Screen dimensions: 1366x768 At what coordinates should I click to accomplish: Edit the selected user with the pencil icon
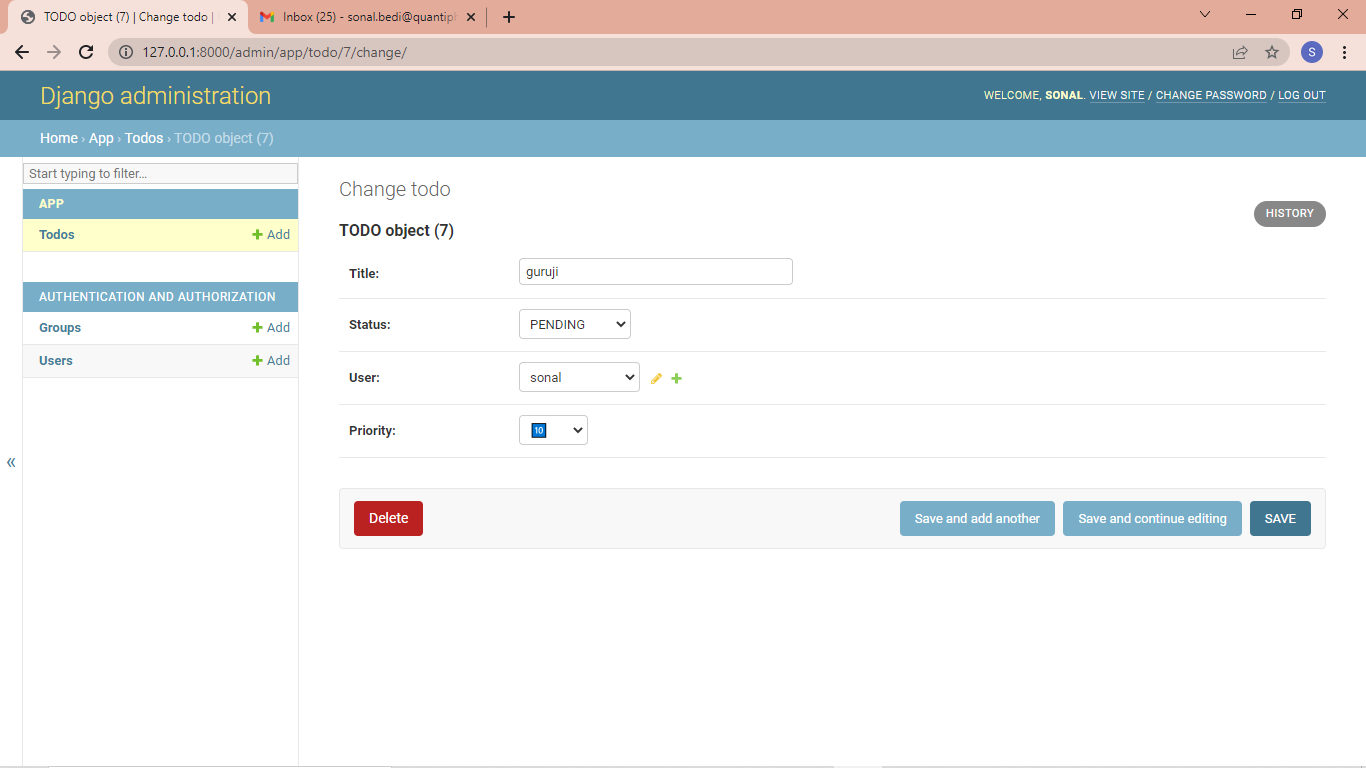pos(656,378)
